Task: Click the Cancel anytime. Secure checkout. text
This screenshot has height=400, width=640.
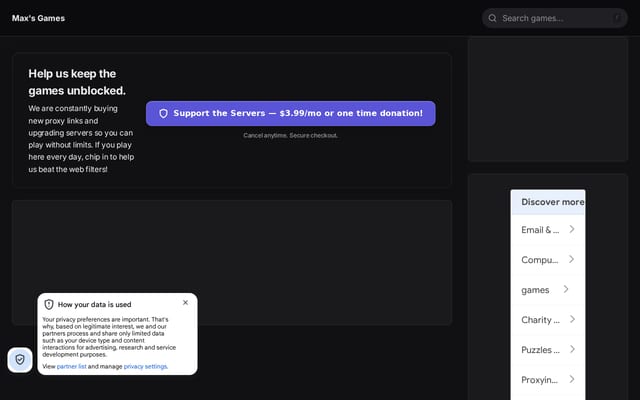Action: 291,136
